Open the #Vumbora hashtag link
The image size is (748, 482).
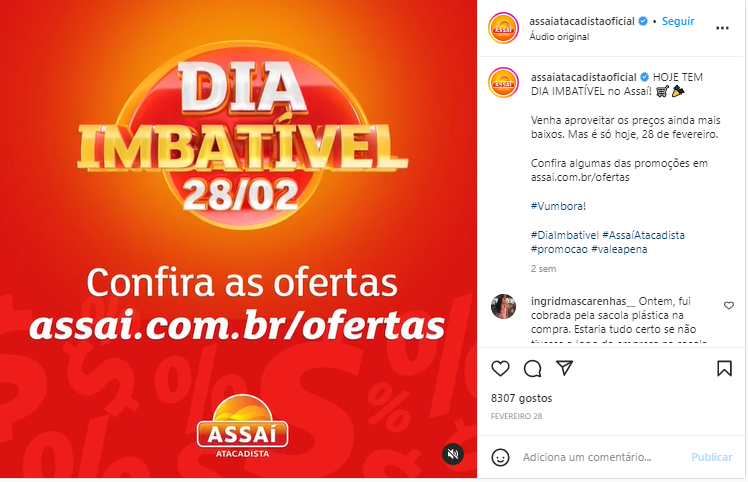(558, 206)
